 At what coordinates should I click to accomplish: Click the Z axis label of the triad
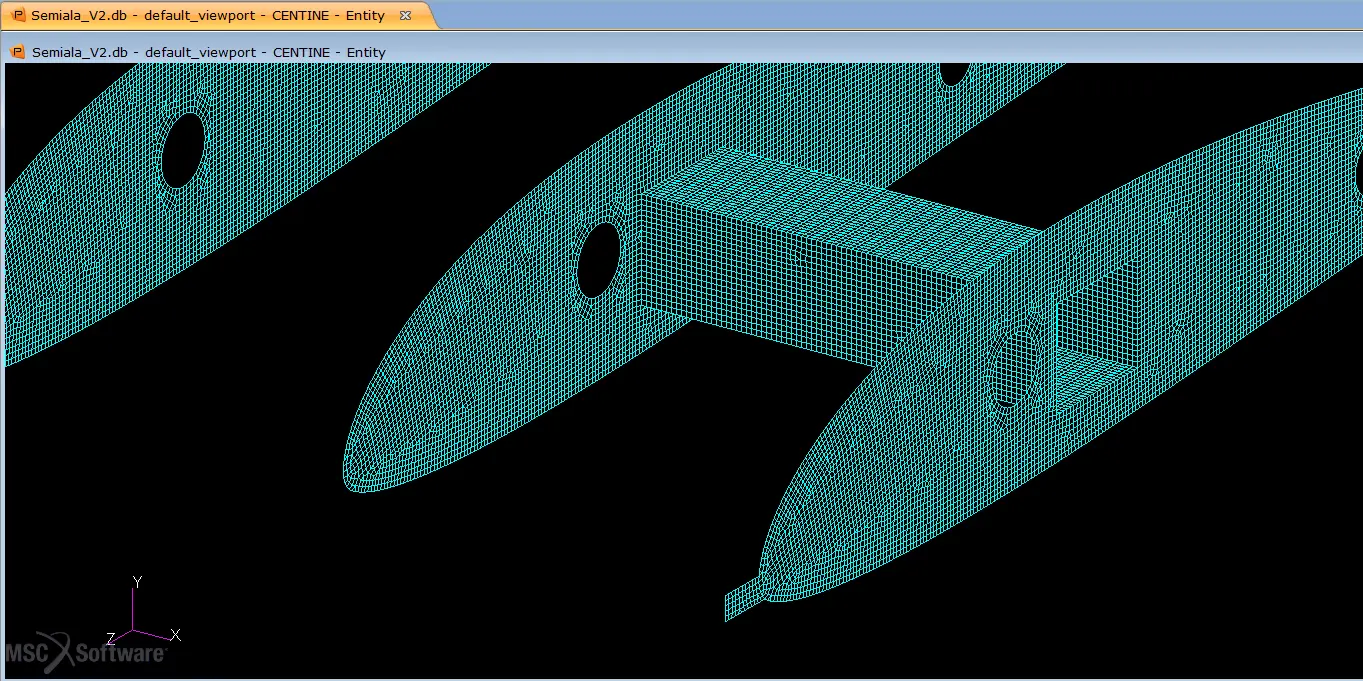coord(111,638)
